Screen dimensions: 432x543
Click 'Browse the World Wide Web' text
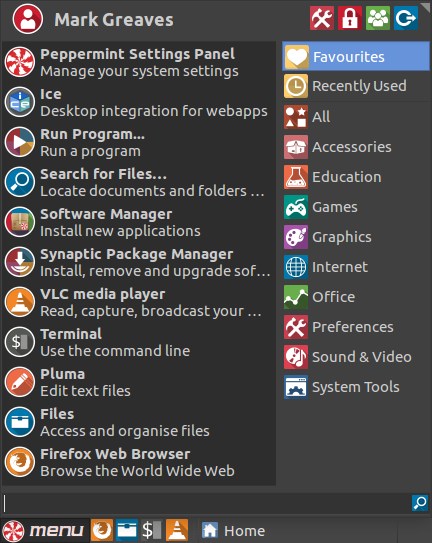(137, 471)
